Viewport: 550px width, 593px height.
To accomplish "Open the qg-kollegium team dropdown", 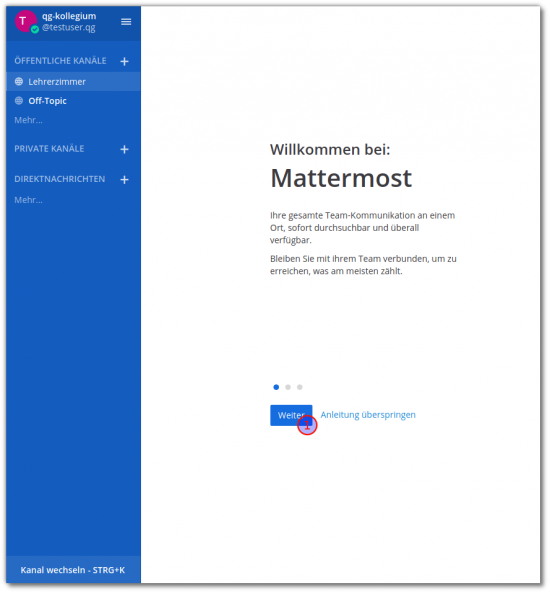I will click(x=69, y=16).
